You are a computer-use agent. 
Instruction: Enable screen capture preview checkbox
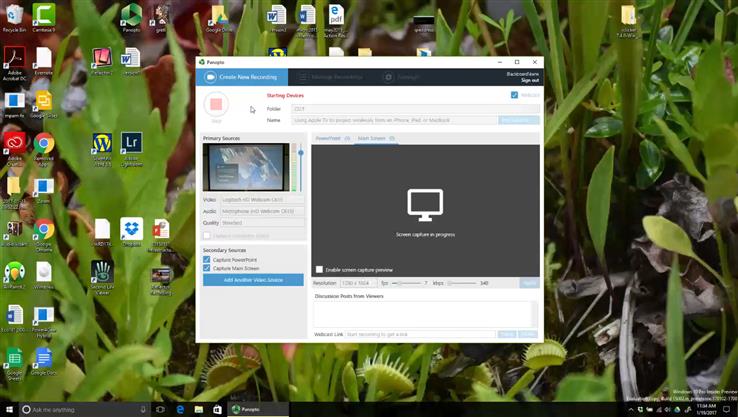click(x=319, y=270)
